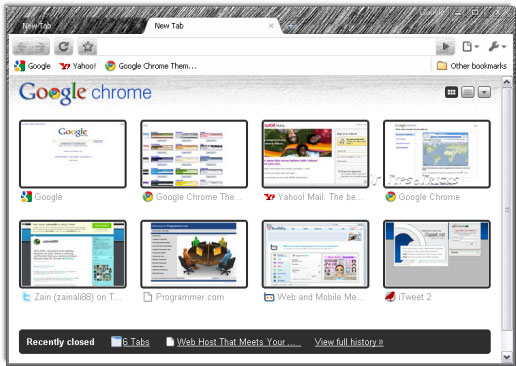Click the 'Google Chrome The...' thumbnail title

pyautogui.click(x=199, y=197)
